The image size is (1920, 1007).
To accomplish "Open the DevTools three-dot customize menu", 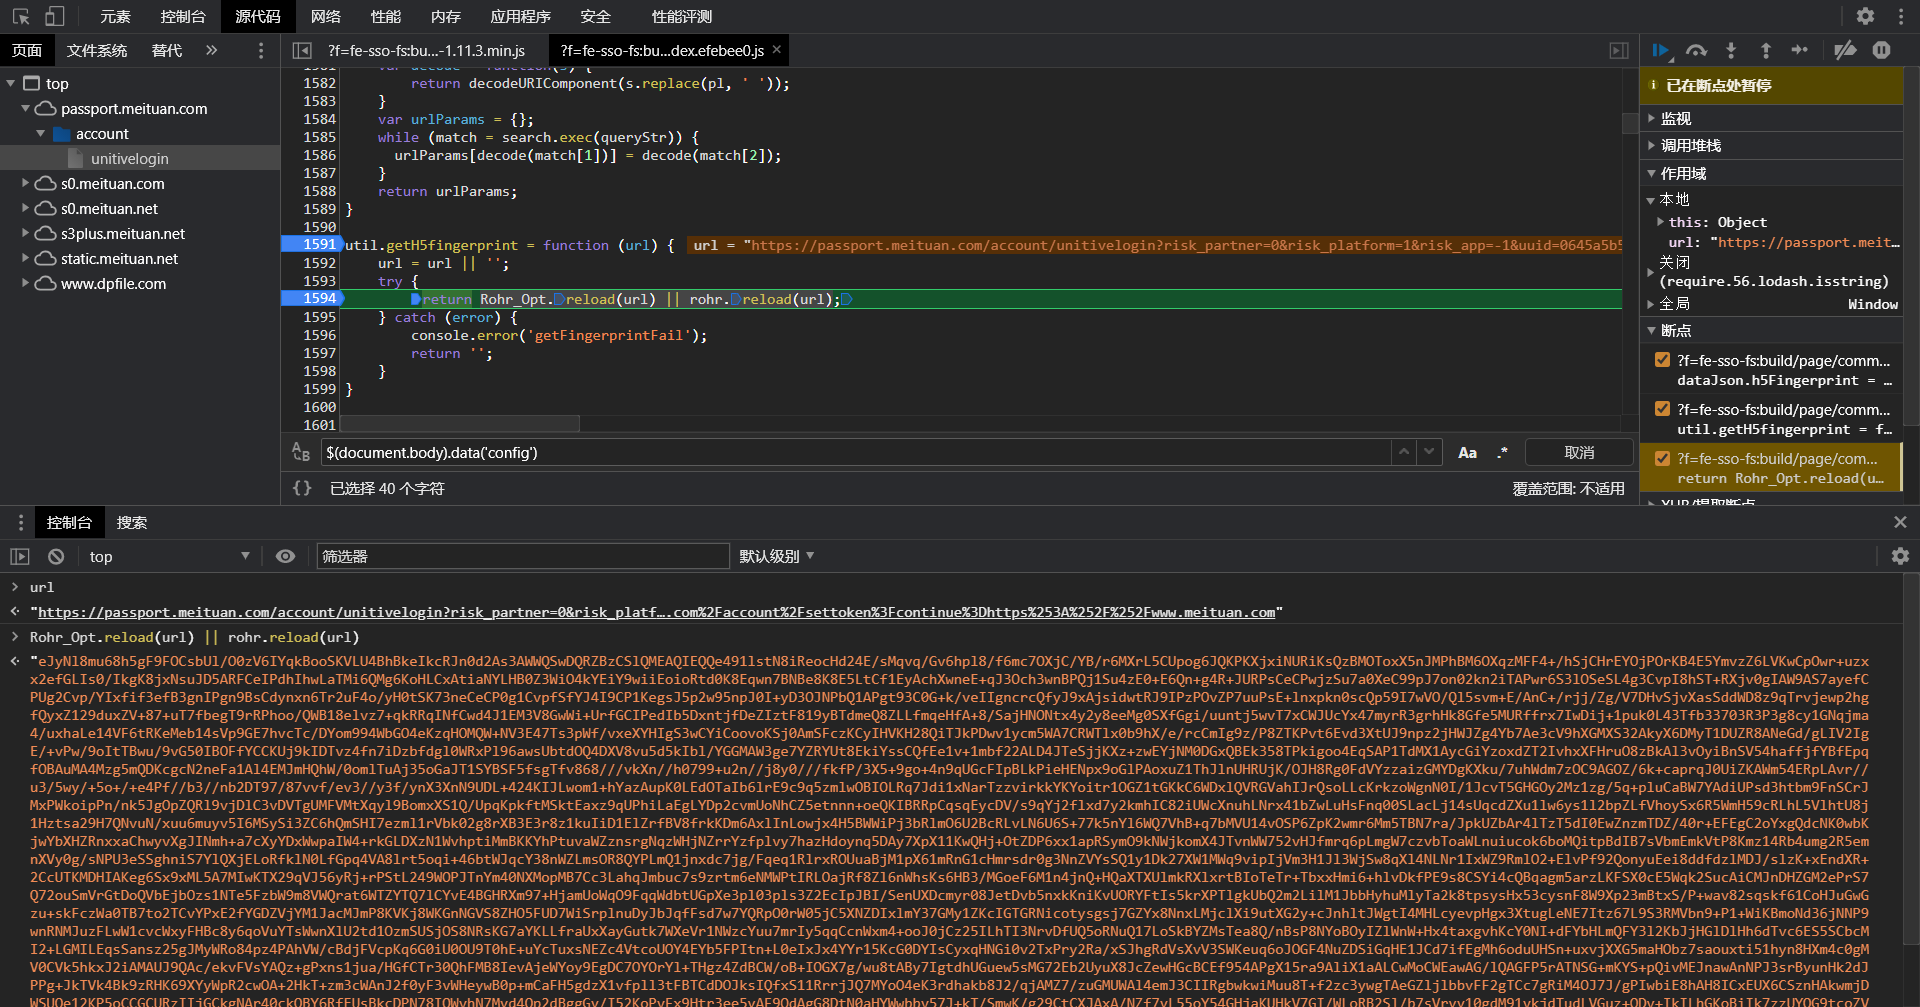I will (x=1900, y=16).
